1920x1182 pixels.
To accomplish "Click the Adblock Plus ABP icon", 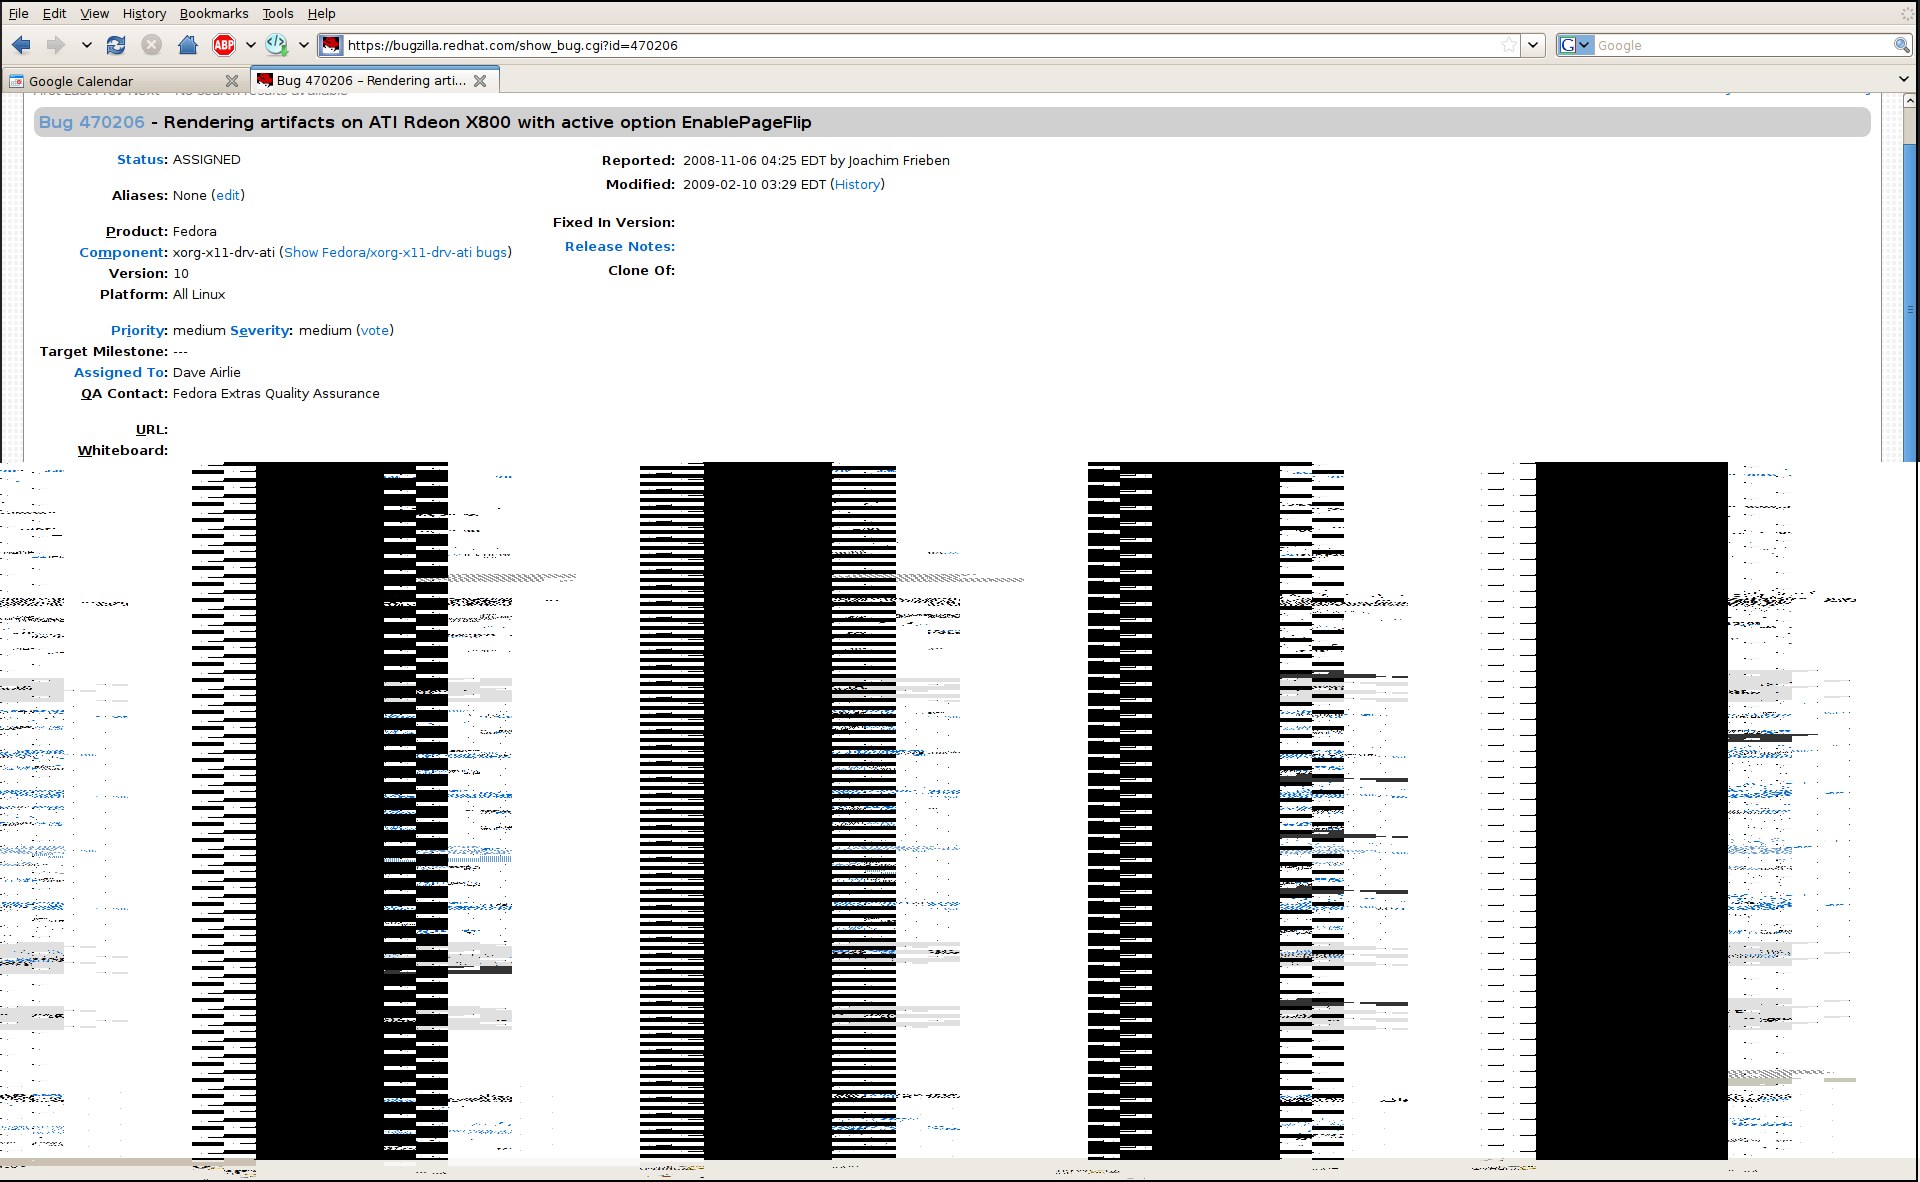I will point(224,45).
